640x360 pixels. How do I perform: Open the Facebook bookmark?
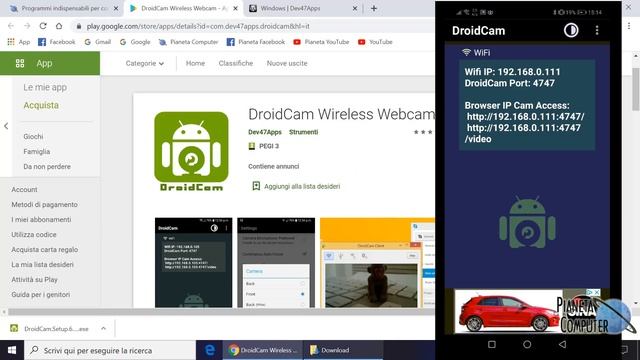pos(56,42)
